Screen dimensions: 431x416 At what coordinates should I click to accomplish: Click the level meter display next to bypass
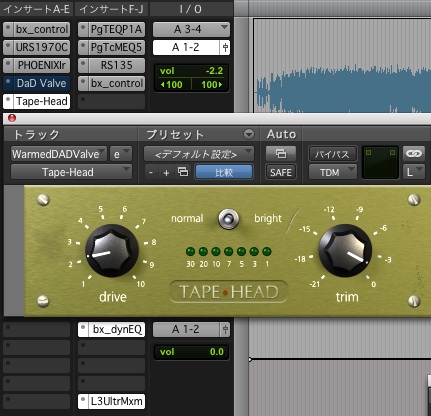tap(380, 162)
